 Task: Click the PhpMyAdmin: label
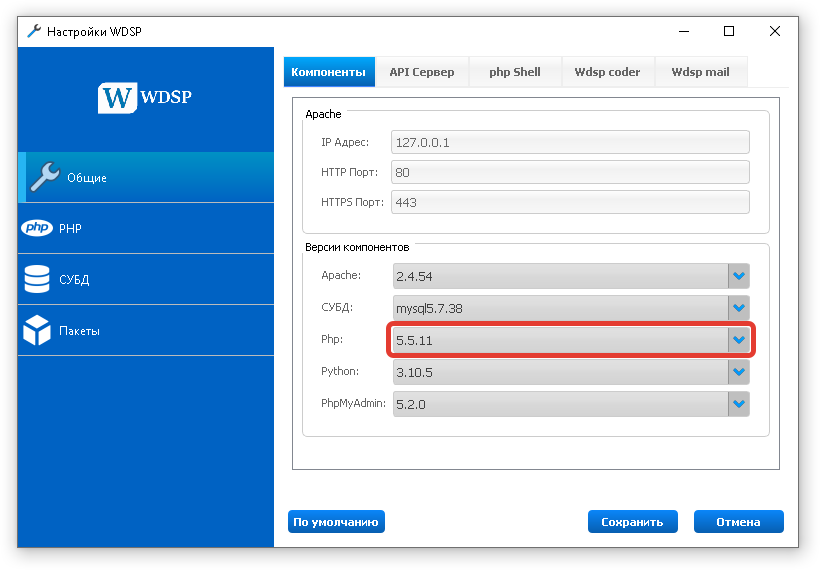click(354, 403)
